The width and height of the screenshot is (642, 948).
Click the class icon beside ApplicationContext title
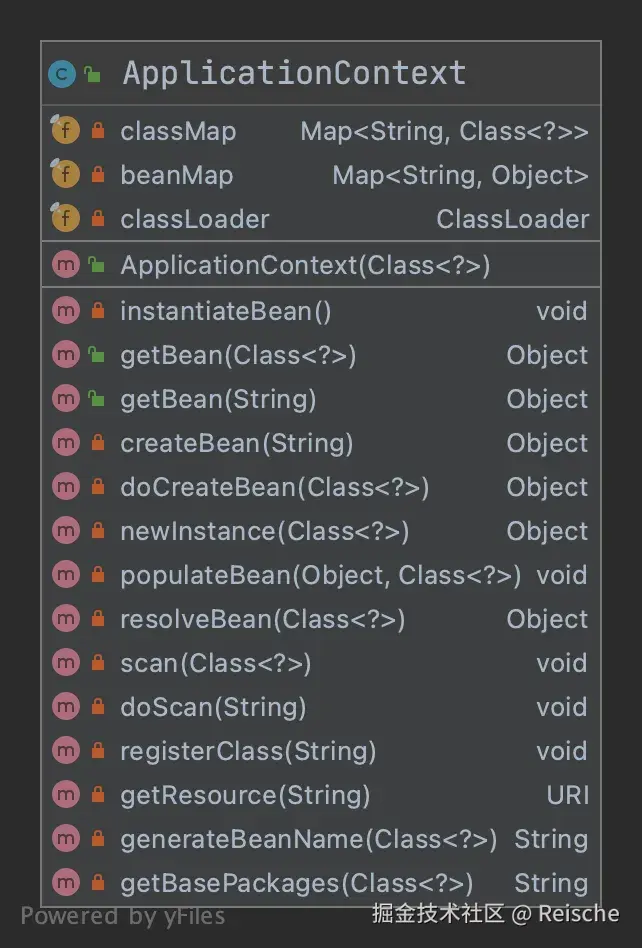pos(62,73)
